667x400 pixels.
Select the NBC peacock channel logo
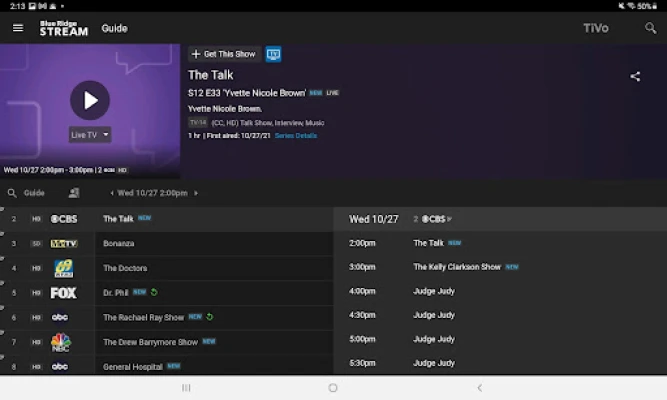point(60,342)
